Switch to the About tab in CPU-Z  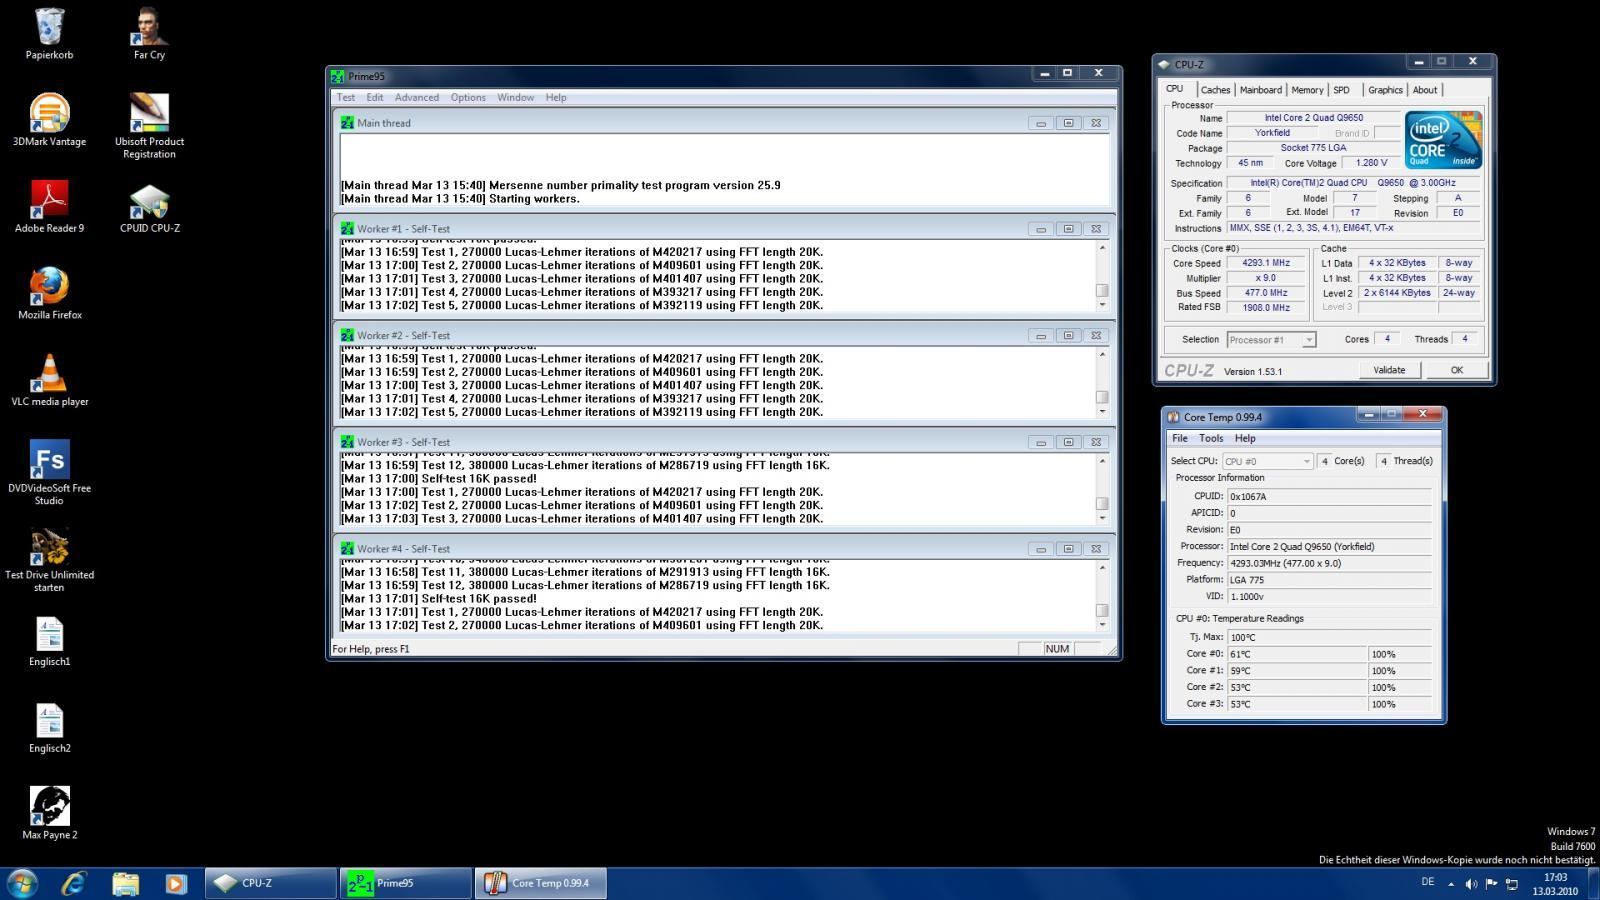(1424, 90)
